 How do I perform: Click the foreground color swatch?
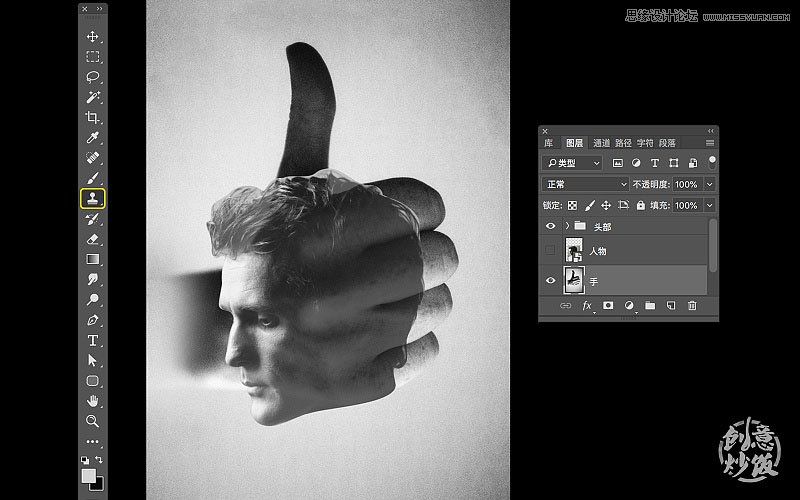coord(89,475)
